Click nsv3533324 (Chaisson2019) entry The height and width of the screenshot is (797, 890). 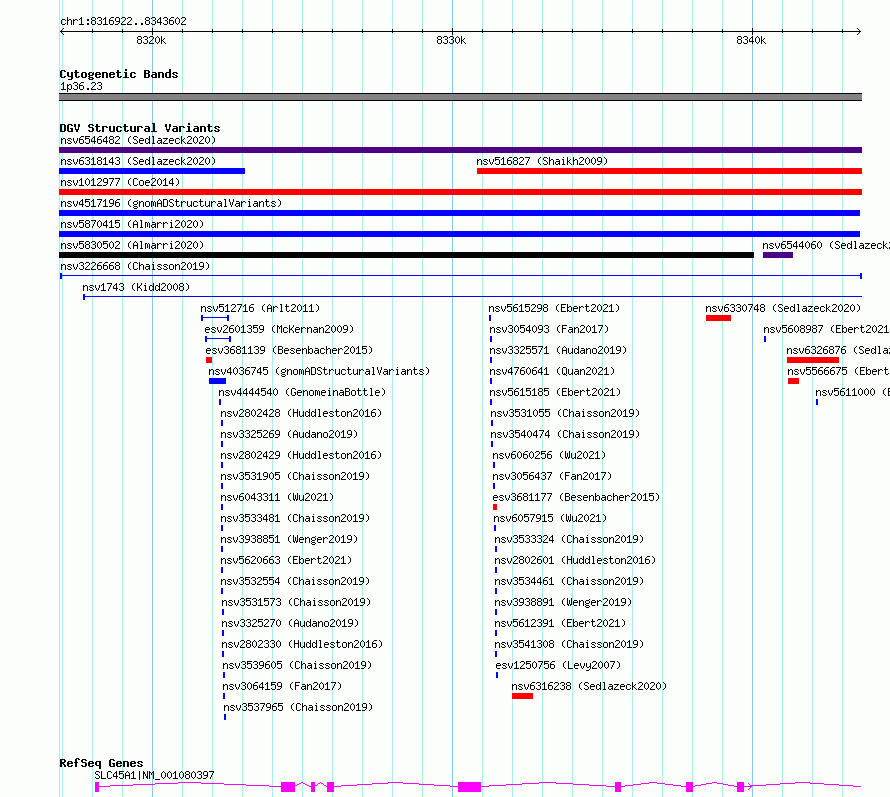(569, 539)
